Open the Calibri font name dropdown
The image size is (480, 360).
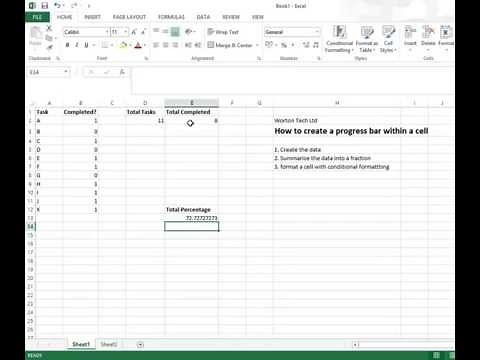click(x=107, y=32)
